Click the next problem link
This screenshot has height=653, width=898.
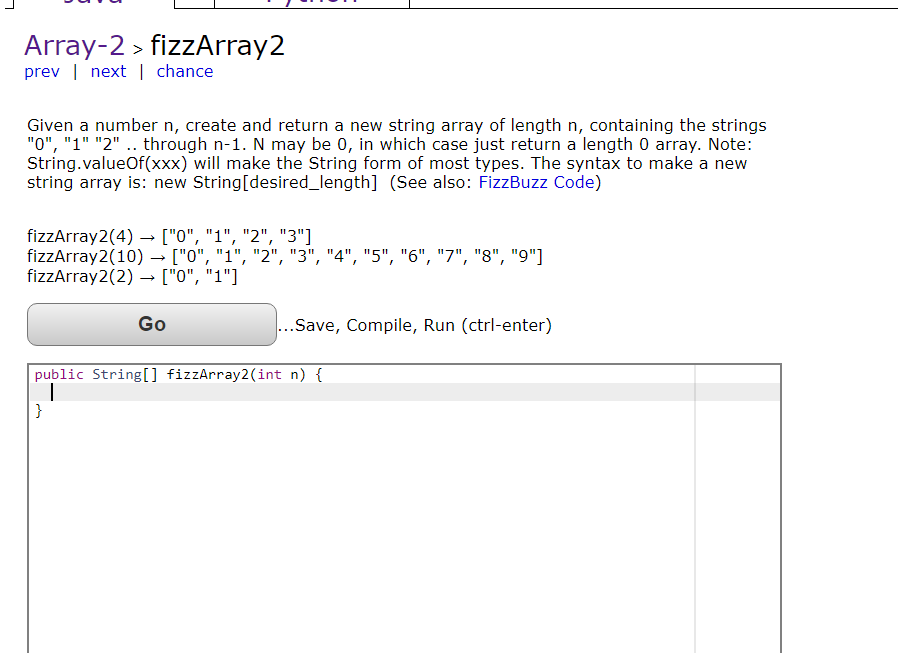coord(108,71)
